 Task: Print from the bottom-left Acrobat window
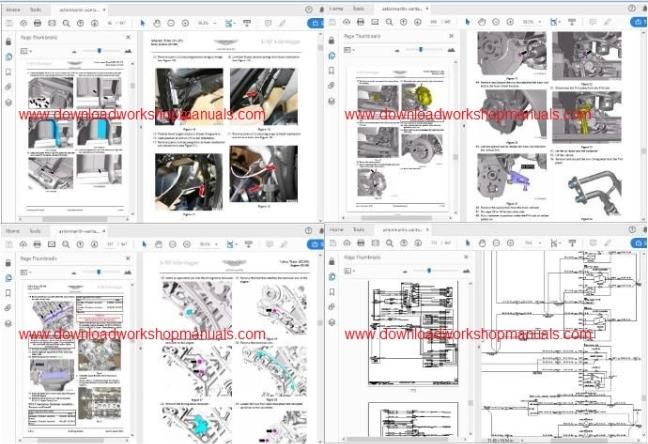point(37,244)
